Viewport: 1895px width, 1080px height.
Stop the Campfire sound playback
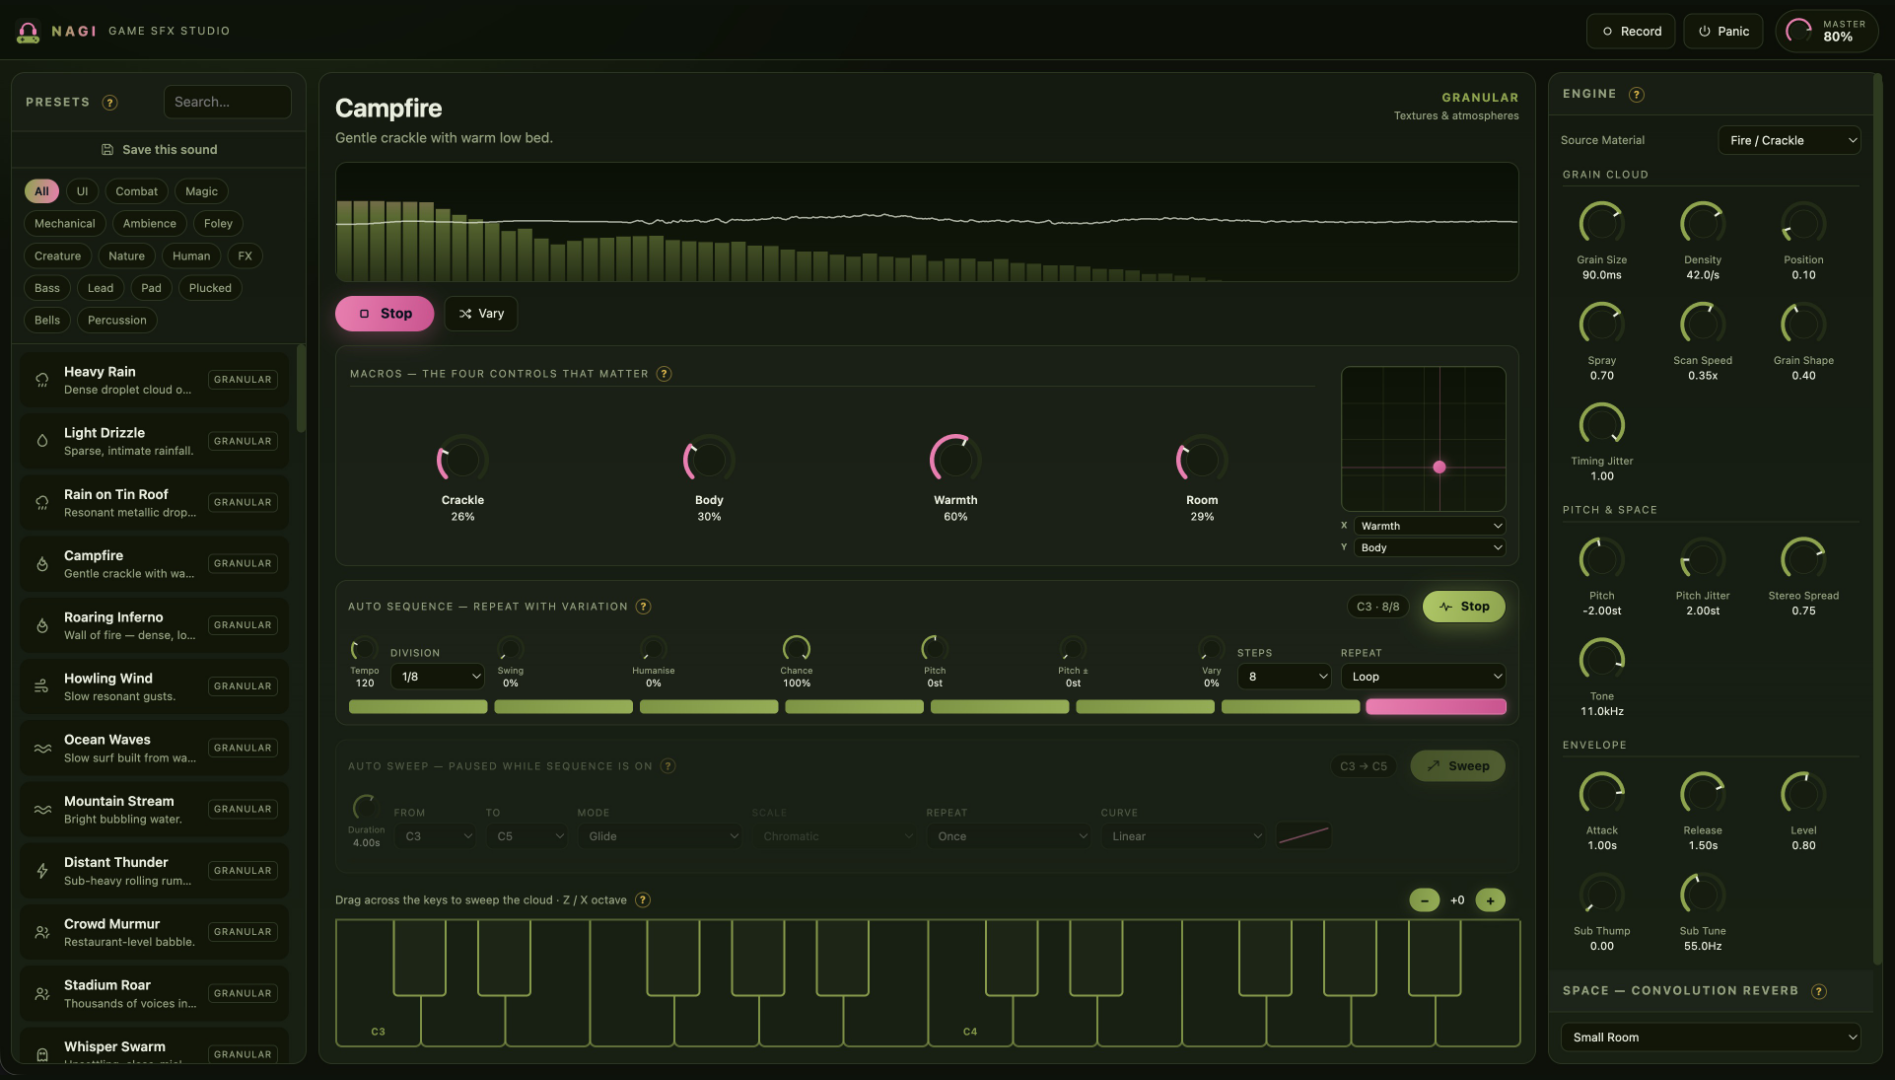pyautogui.click(x=385, y=313)
